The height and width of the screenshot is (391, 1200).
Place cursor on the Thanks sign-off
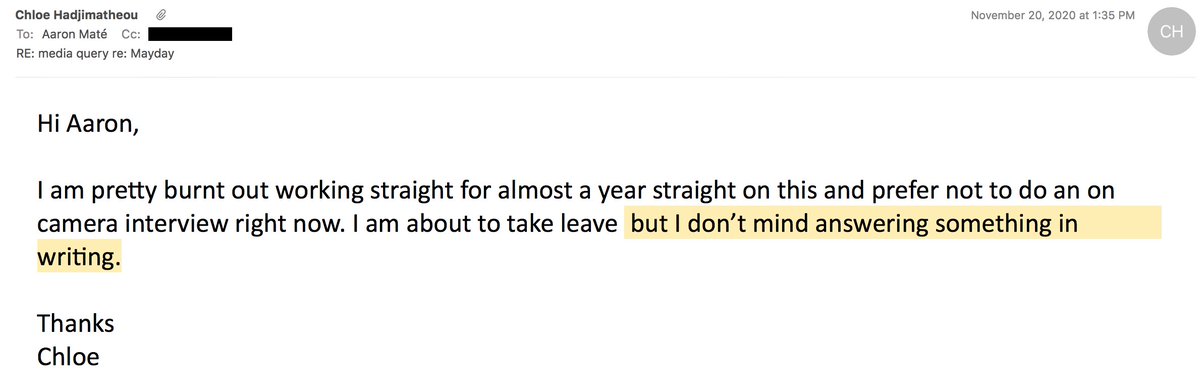click(x=75, y=324)
